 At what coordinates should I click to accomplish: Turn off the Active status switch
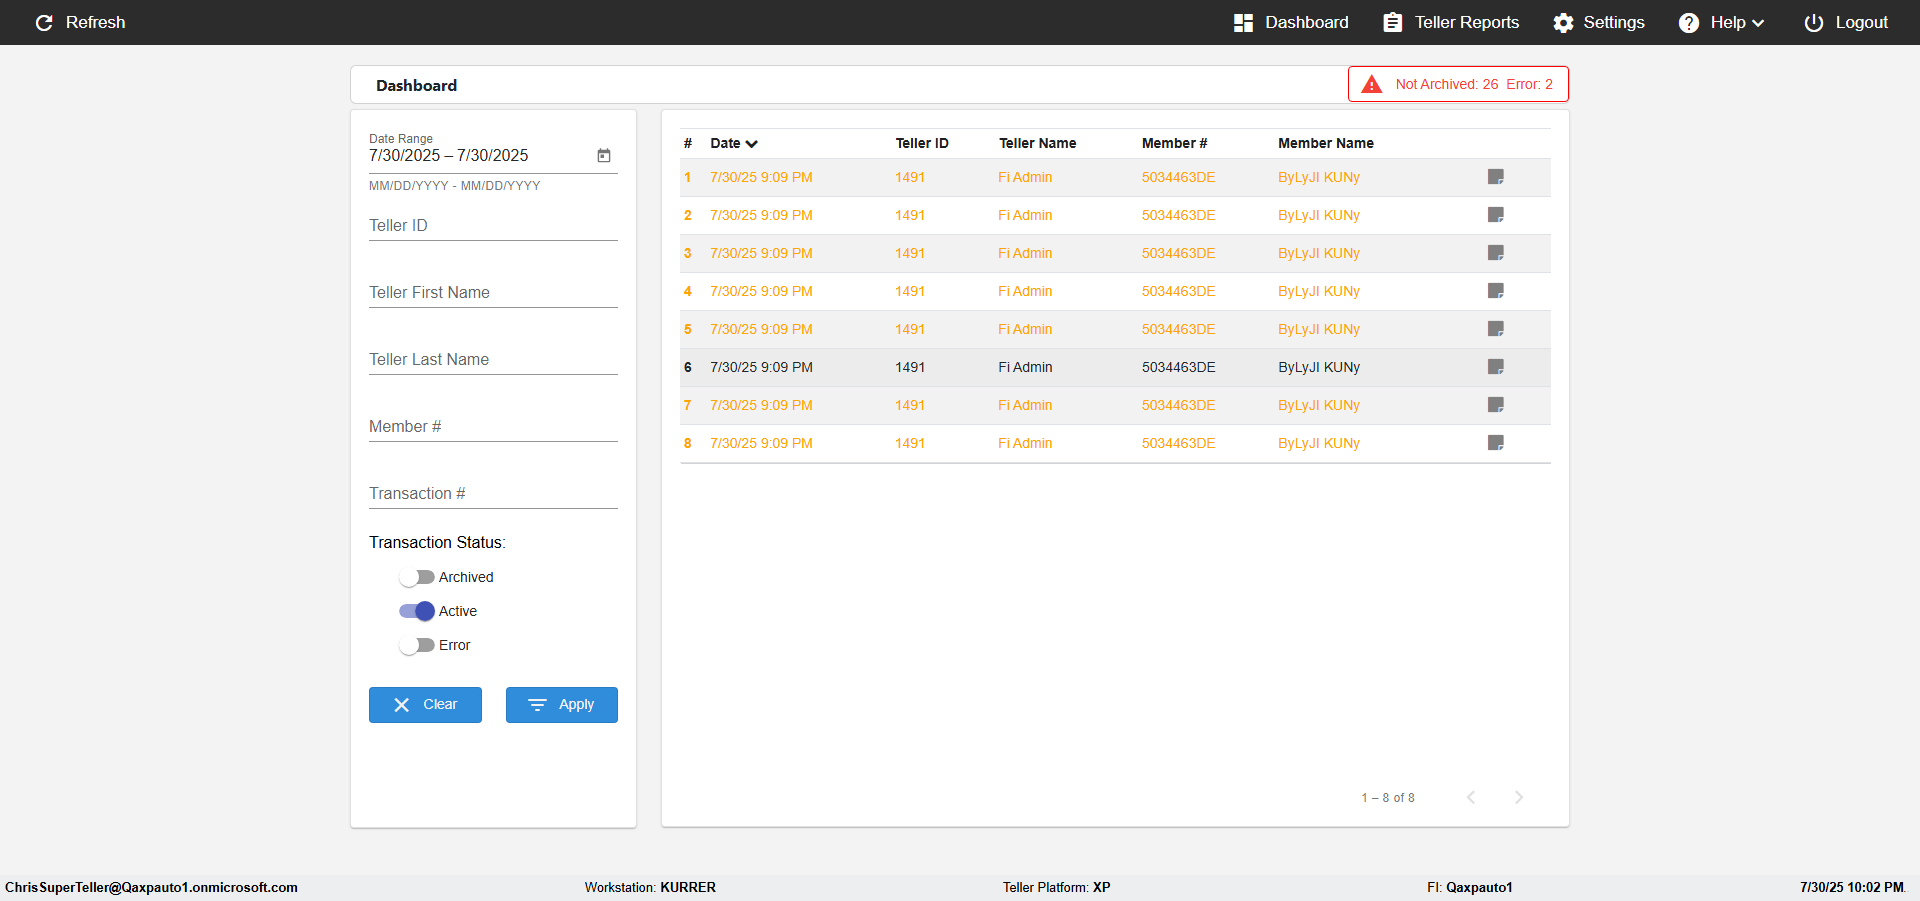(x=416, y=611)
